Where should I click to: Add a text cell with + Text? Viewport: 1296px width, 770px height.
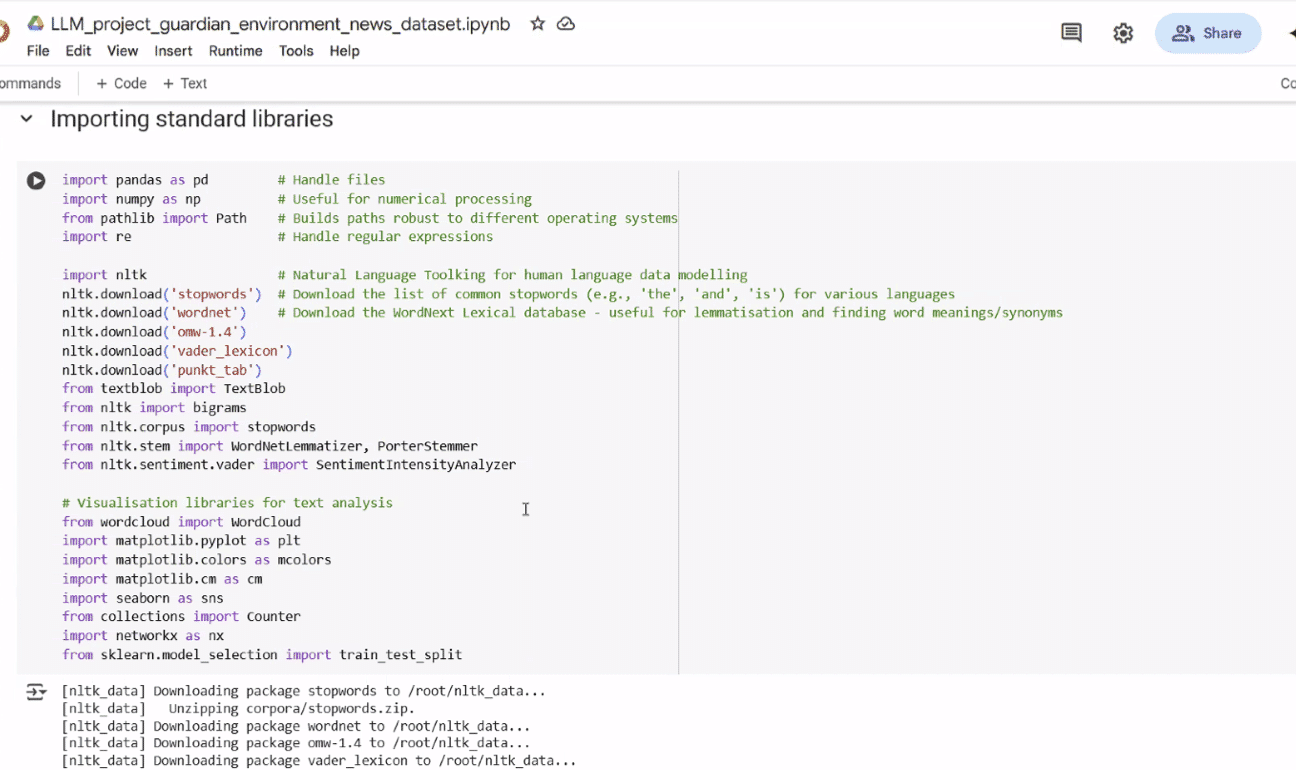point(185,84)
